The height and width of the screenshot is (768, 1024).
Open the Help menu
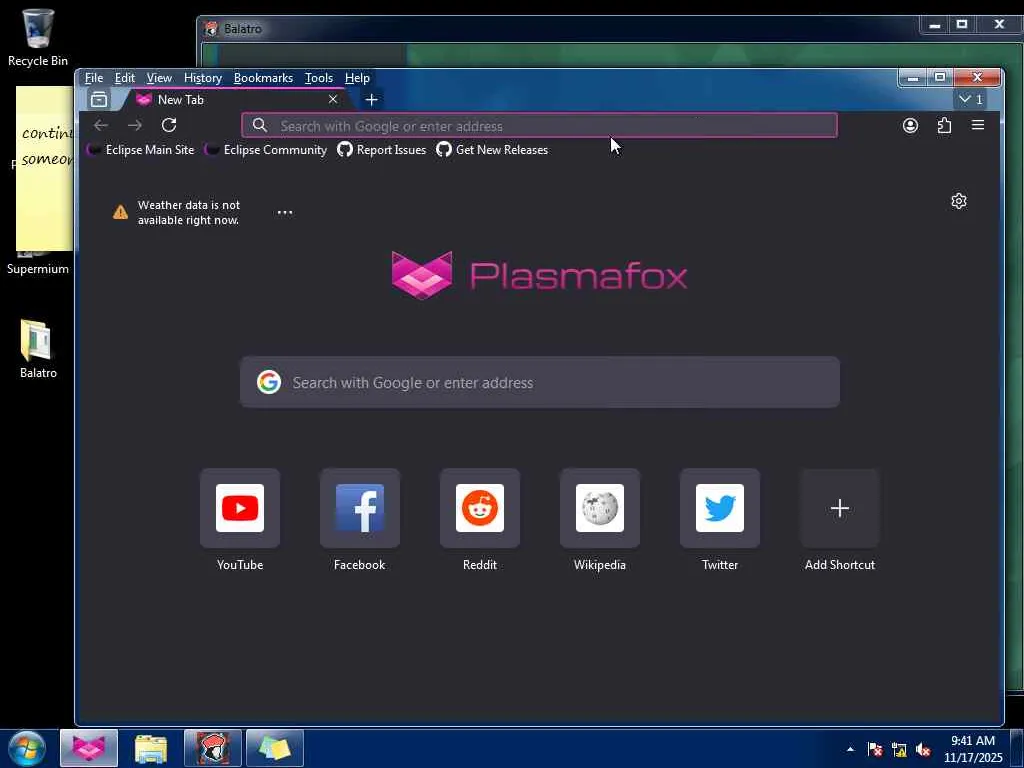point(357,78)
